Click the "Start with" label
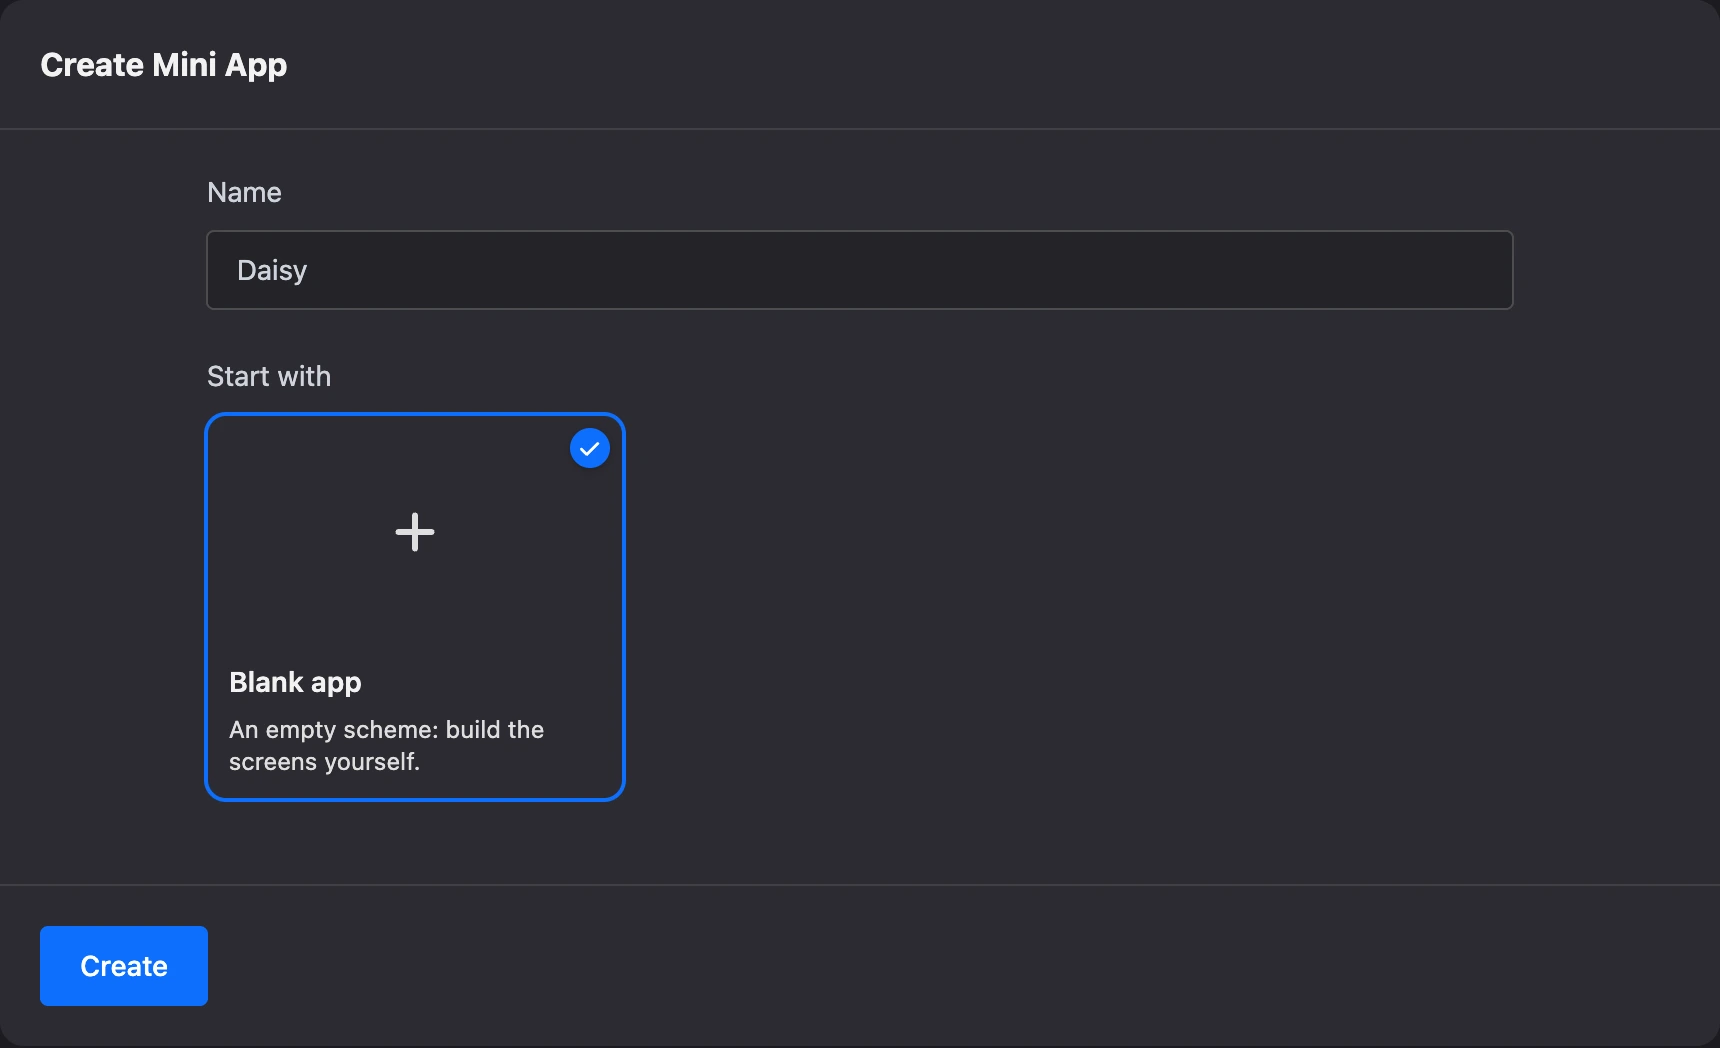 pos(269,376)
